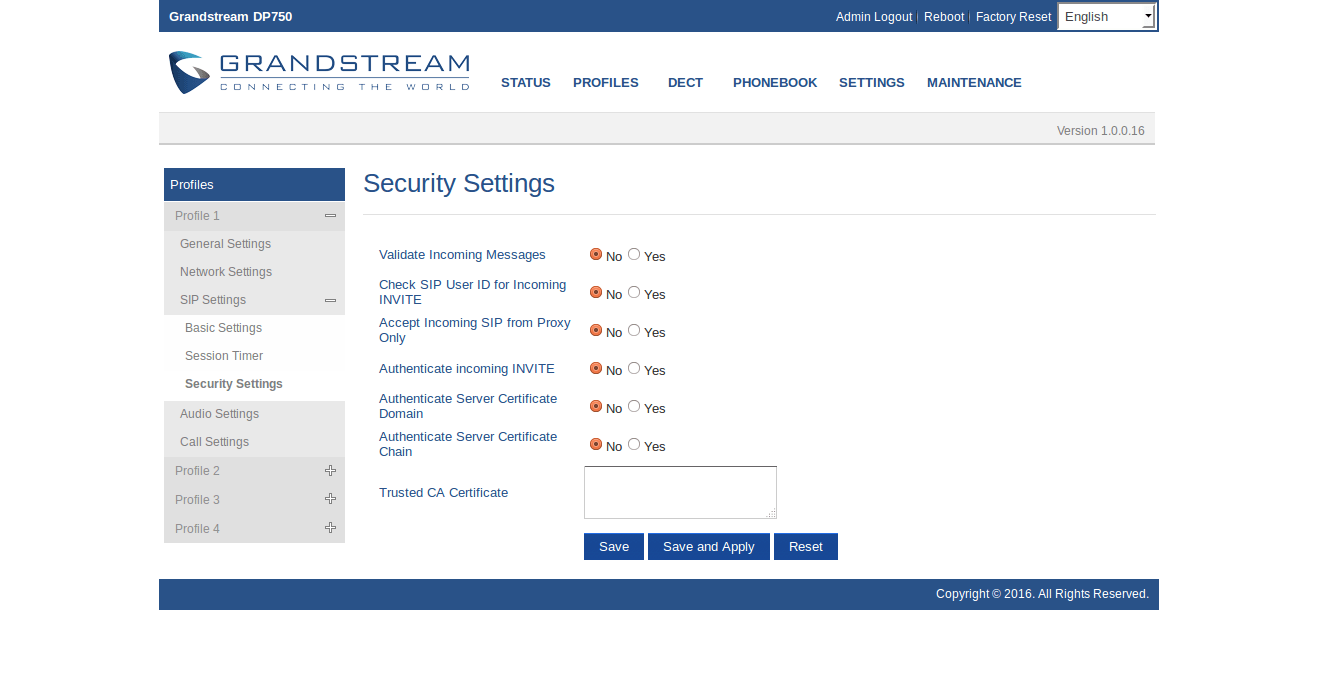Image resolution: width=1317 pixels, height=673 pixels.
Task: Click the Factory Reset link
Action: click(1013, 17)
